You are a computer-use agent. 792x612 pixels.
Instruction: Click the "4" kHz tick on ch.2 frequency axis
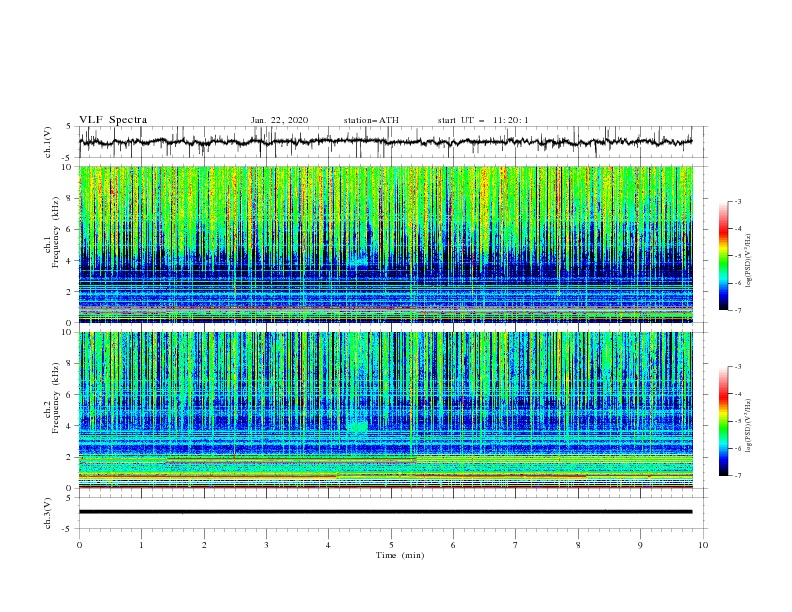pyautogui.click(x=70, y=426)
